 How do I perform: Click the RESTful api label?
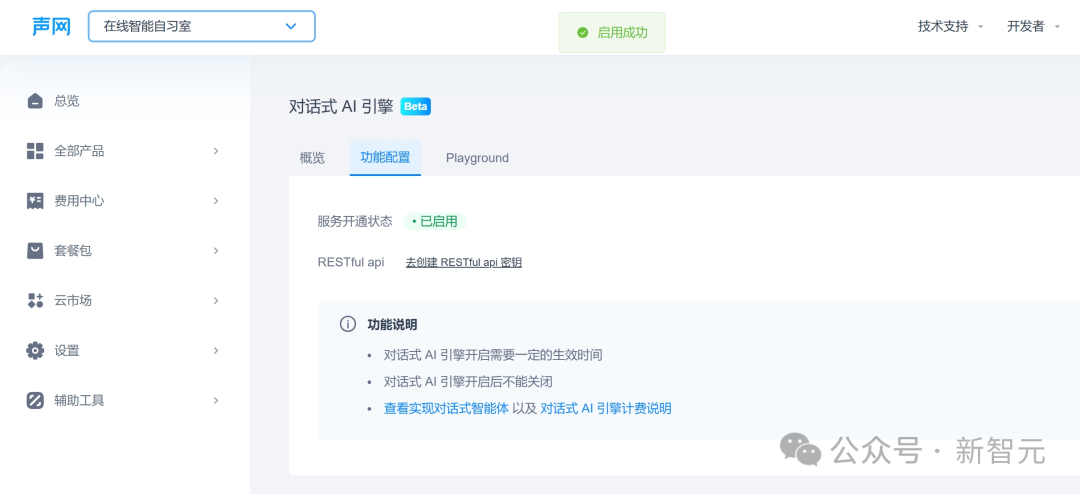click(351, 263)
